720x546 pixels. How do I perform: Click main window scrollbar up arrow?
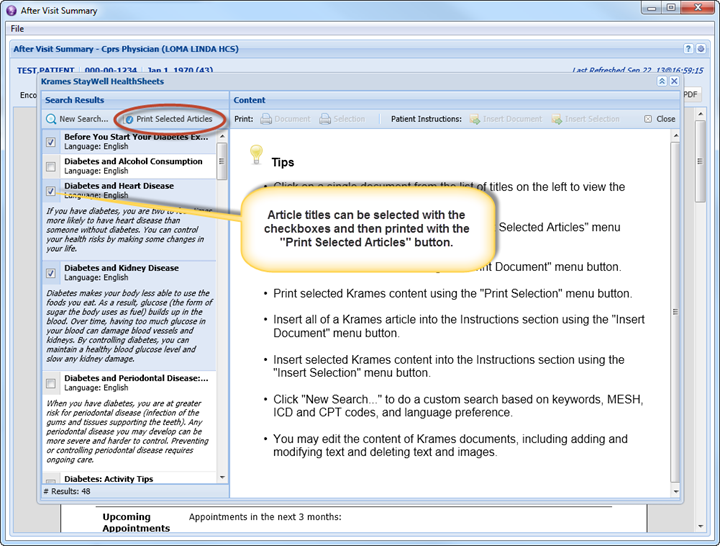coord(700,113)
